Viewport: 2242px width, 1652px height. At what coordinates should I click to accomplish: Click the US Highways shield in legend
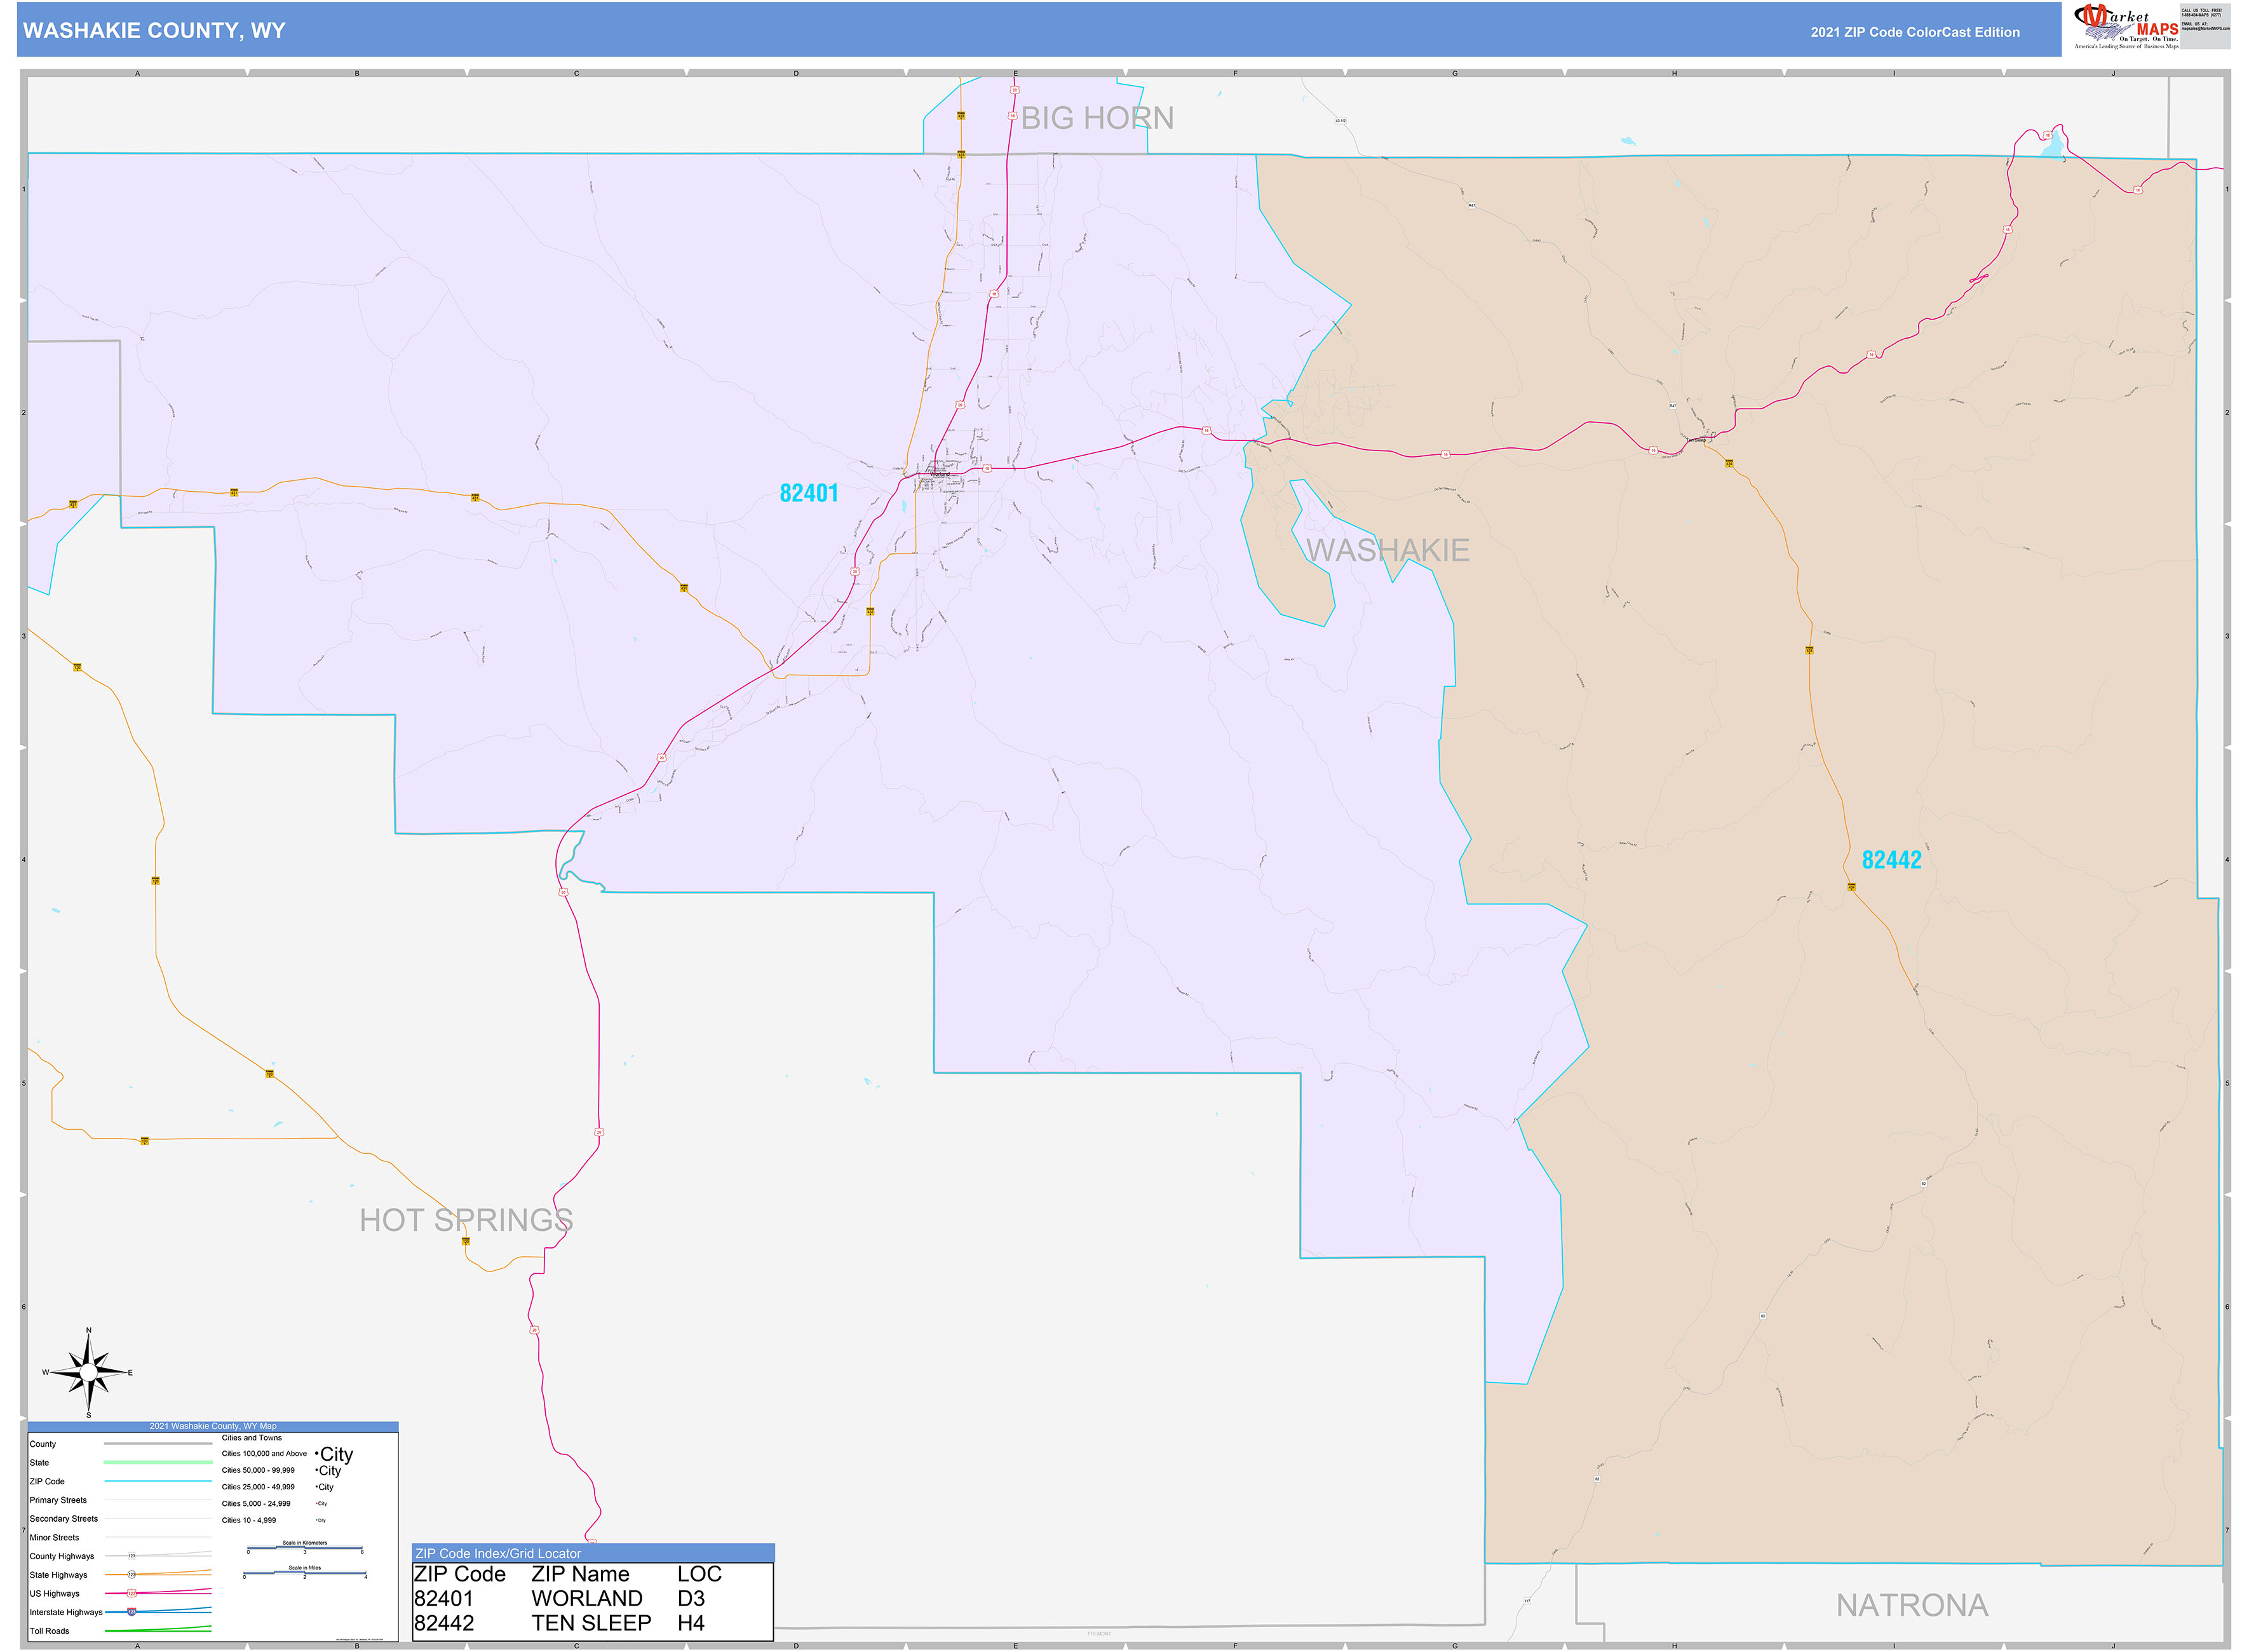(131, 1593)
